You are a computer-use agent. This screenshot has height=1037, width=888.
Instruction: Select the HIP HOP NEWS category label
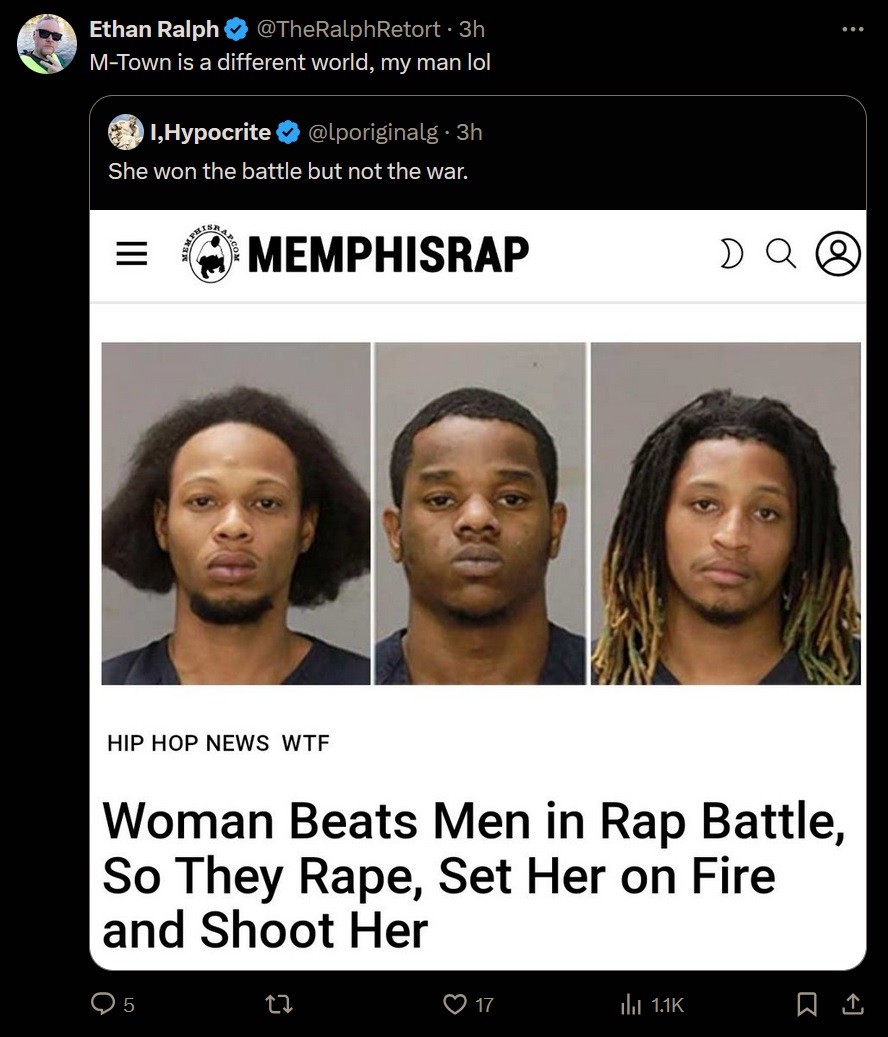188,743
